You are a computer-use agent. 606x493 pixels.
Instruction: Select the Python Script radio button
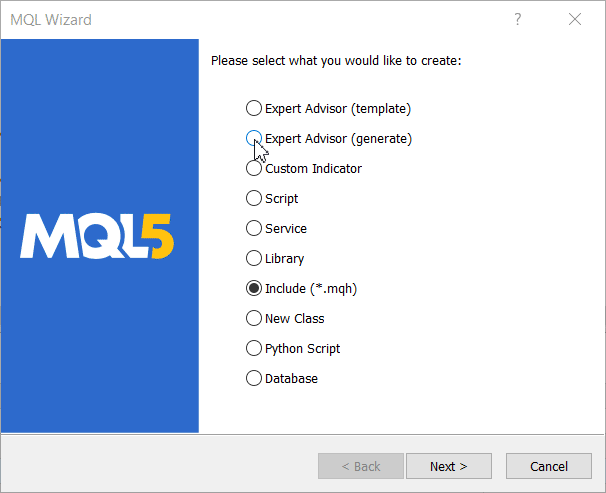254,348
